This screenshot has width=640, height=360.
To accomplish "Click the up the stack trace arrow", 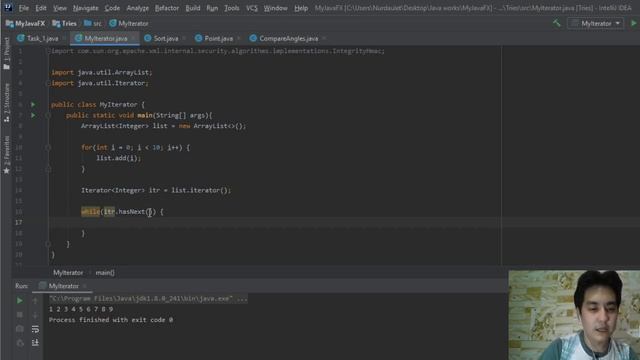I will coord(35,301).
